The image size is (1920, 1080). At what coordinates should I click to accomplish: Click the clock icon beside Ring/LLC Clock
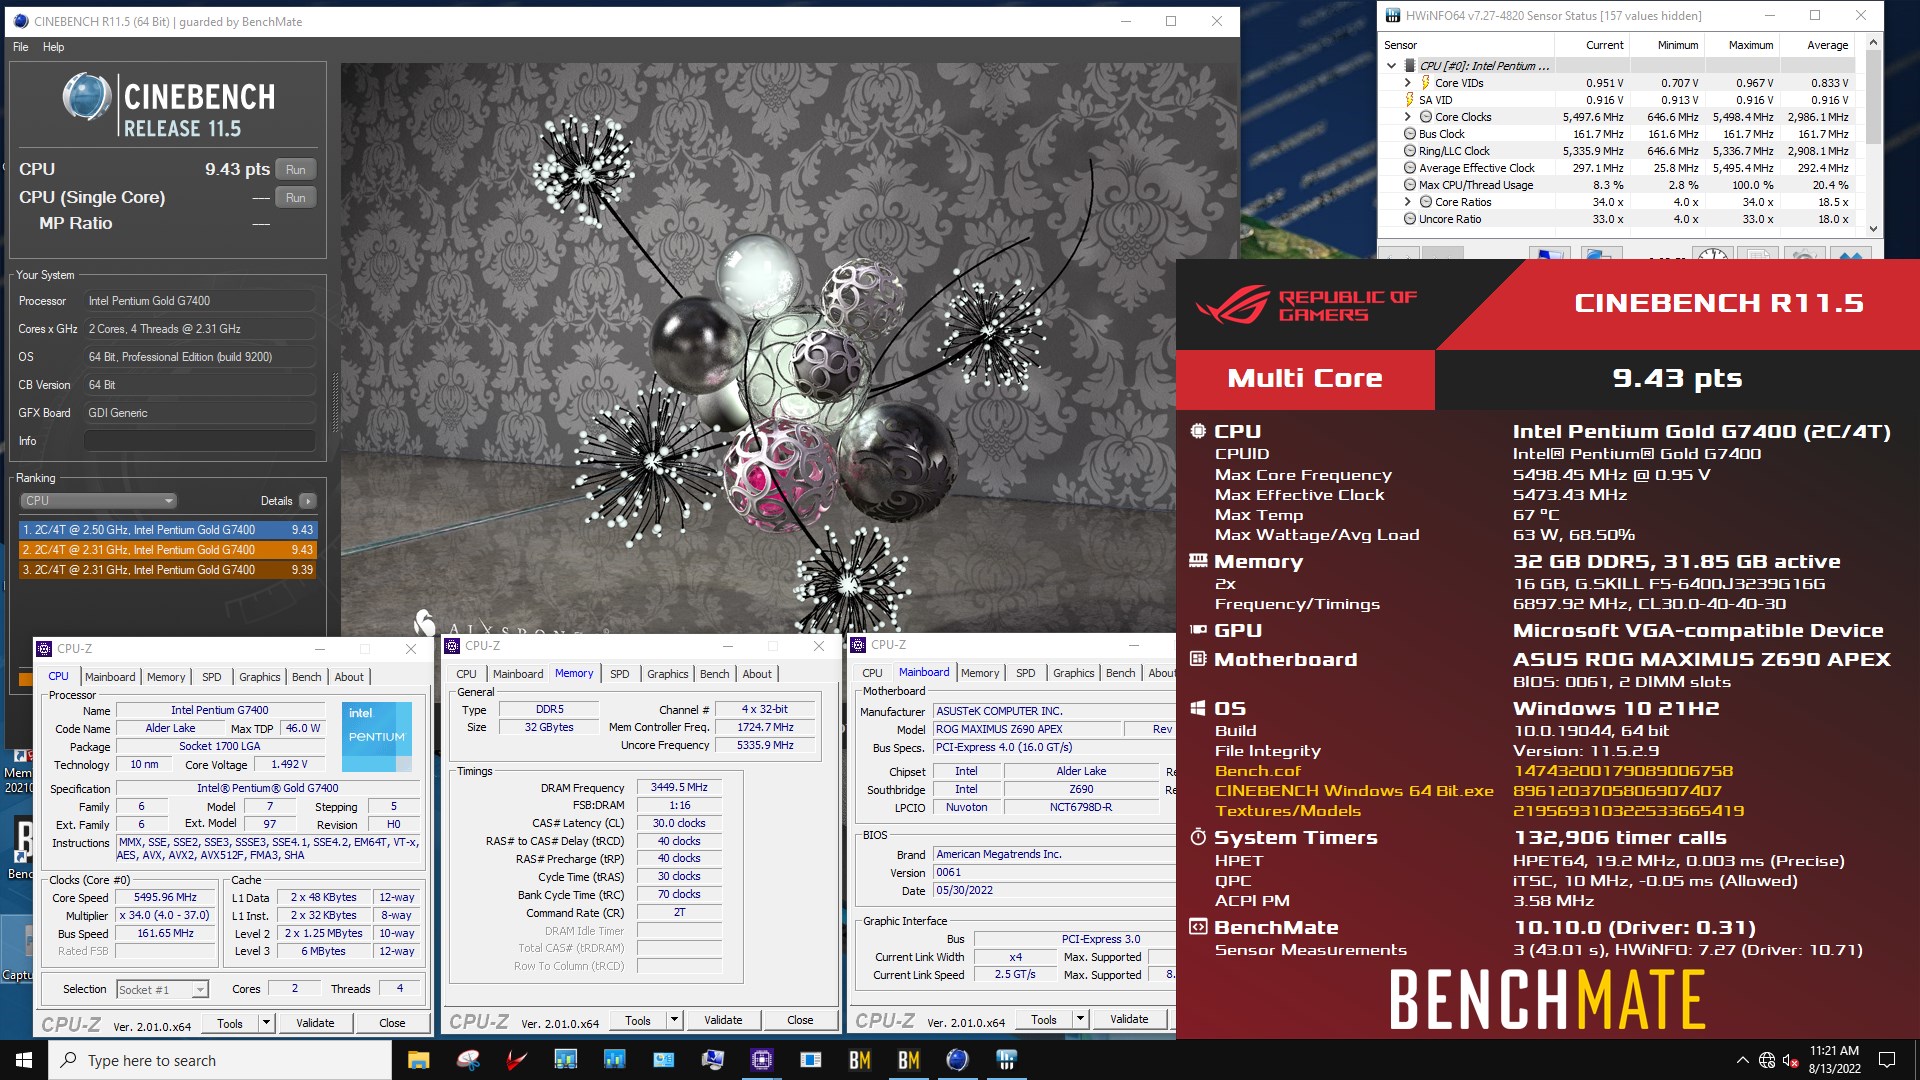(1410, 151)
